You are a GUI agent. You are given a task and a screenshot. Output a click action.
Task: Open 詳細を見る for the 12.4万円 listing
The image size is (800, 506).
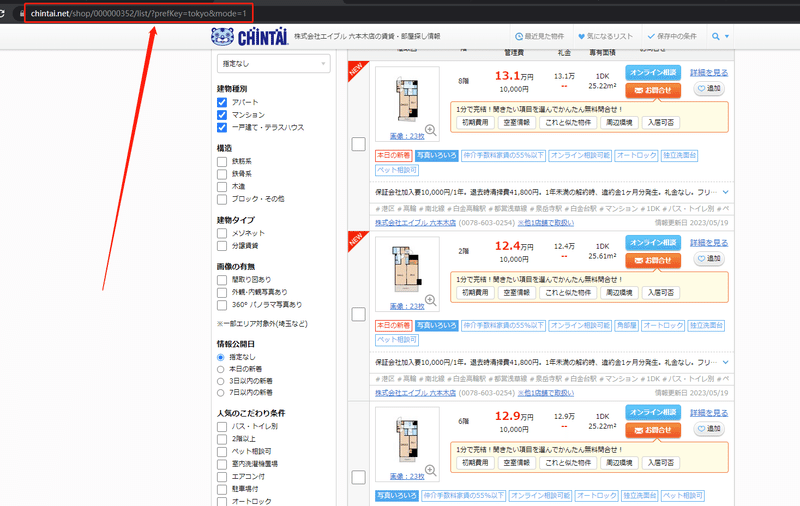(709, 243)
